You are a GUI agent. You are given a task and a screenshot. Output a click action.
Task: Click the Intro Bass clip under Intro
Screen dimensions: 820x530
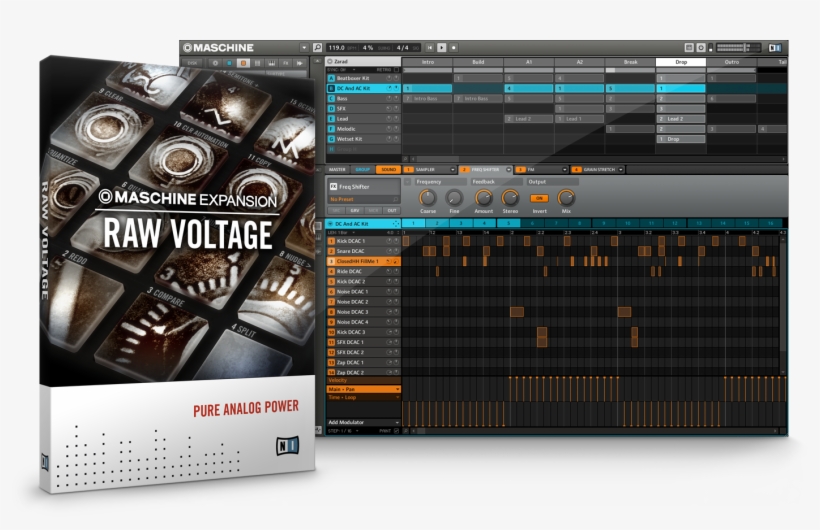tap(427, 98)
